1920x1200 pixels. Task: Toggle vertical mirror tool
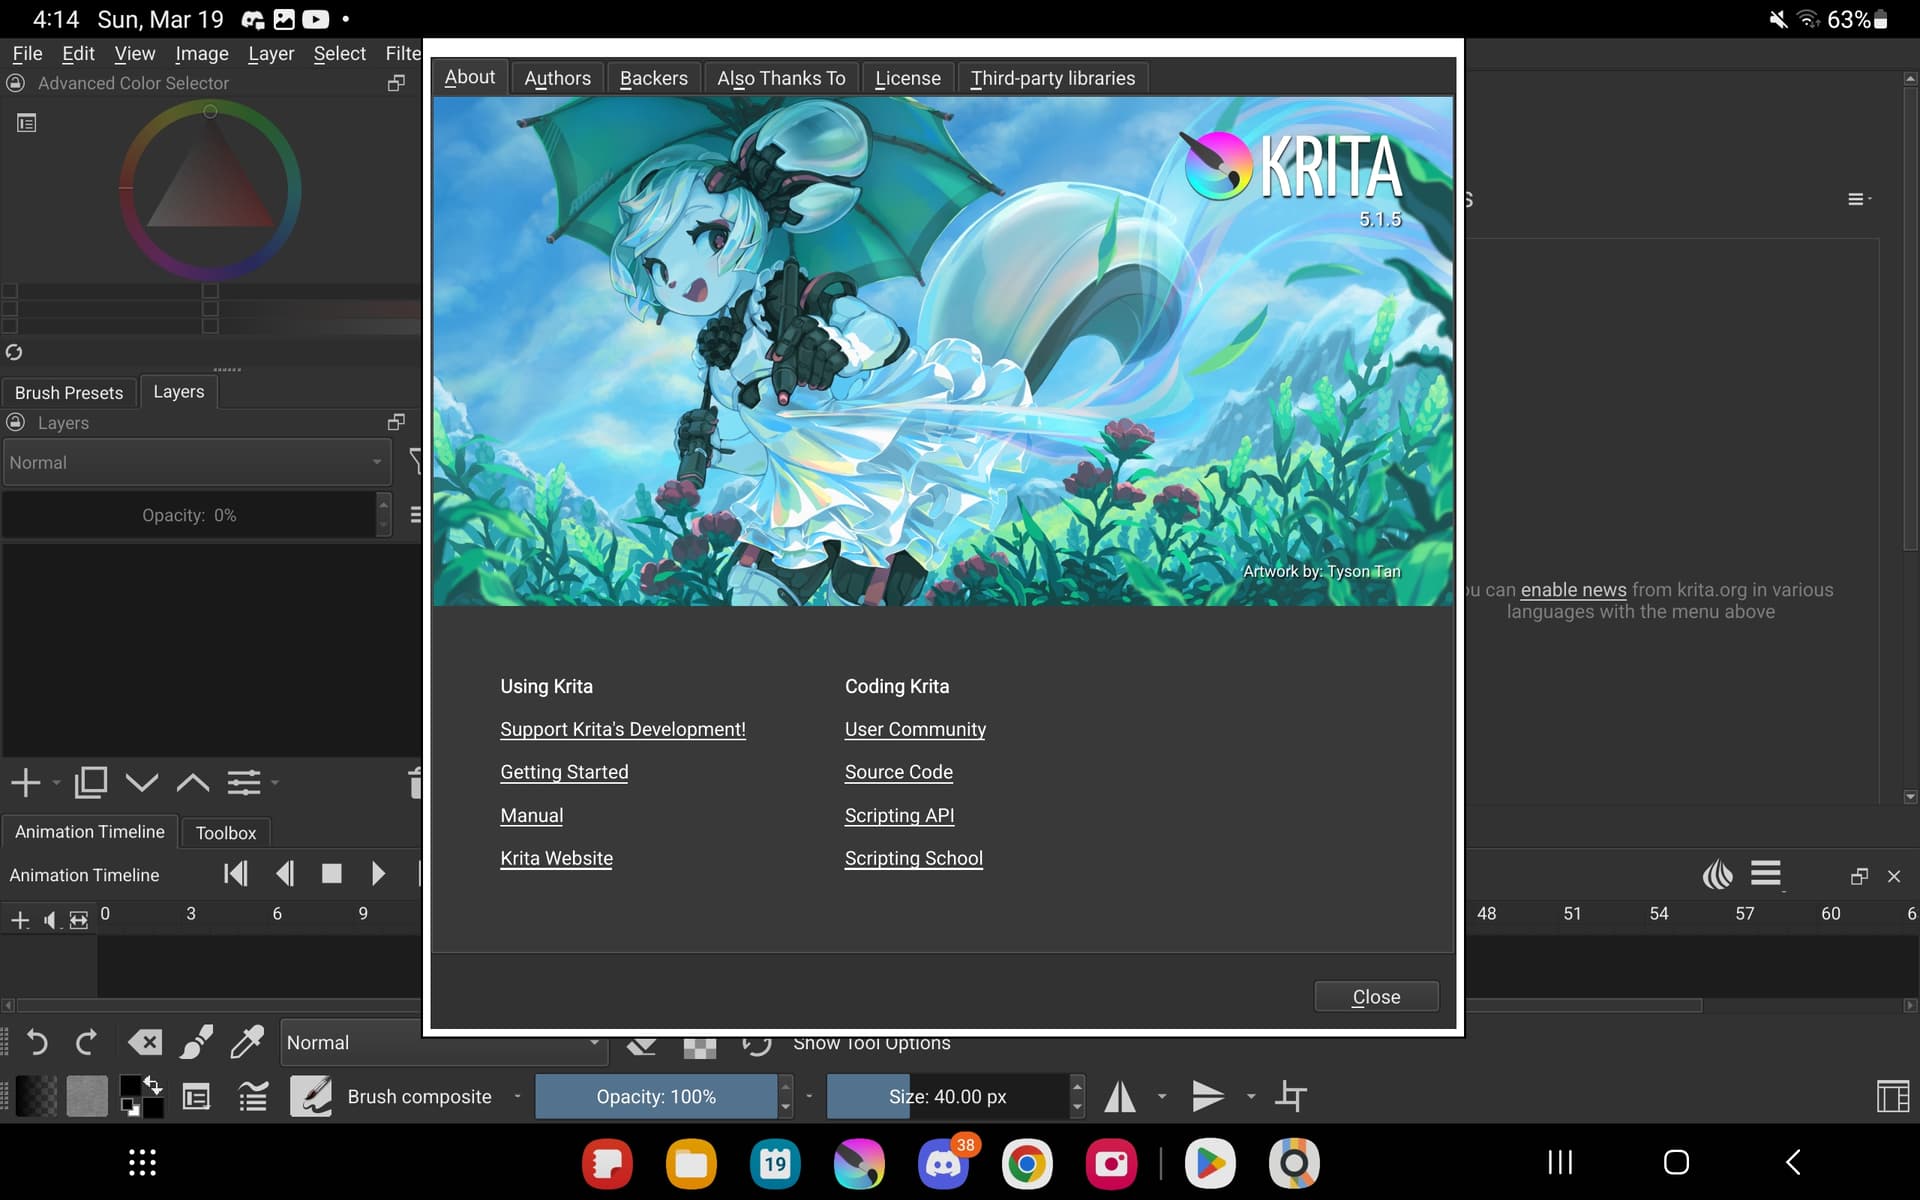pos(1208,1097)
